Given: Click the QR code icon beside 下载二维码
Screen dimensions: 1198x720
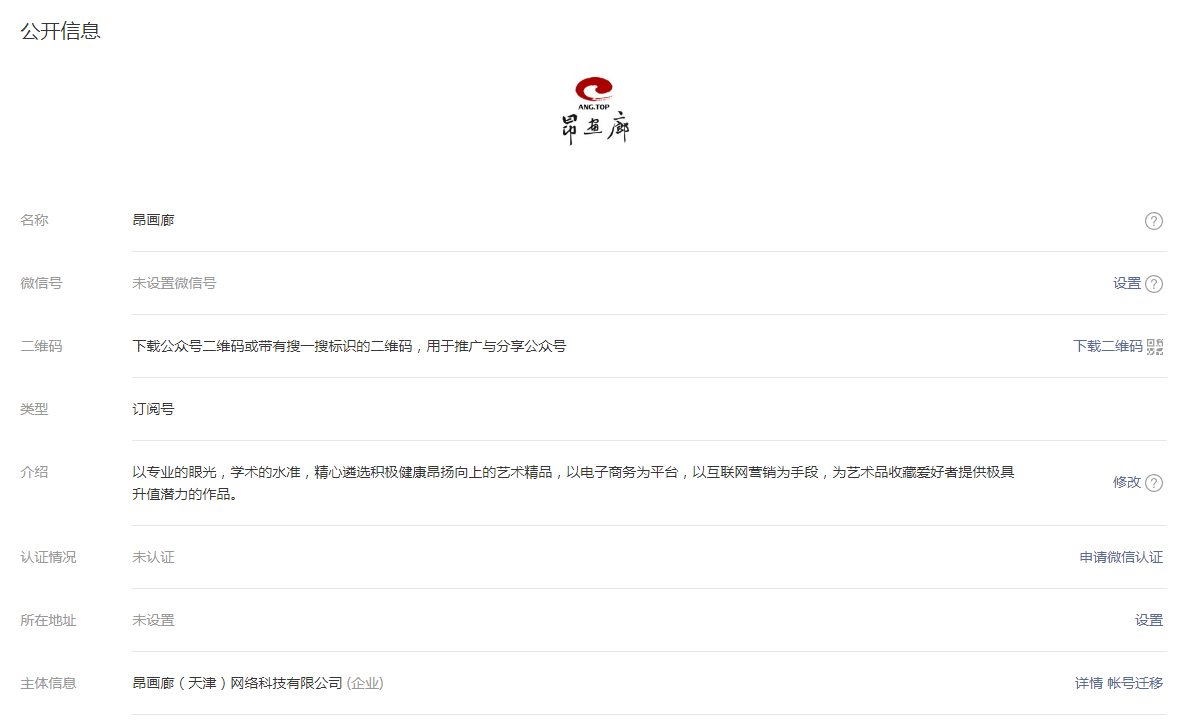Looking at the screenshot, I should coord(1155,347).
